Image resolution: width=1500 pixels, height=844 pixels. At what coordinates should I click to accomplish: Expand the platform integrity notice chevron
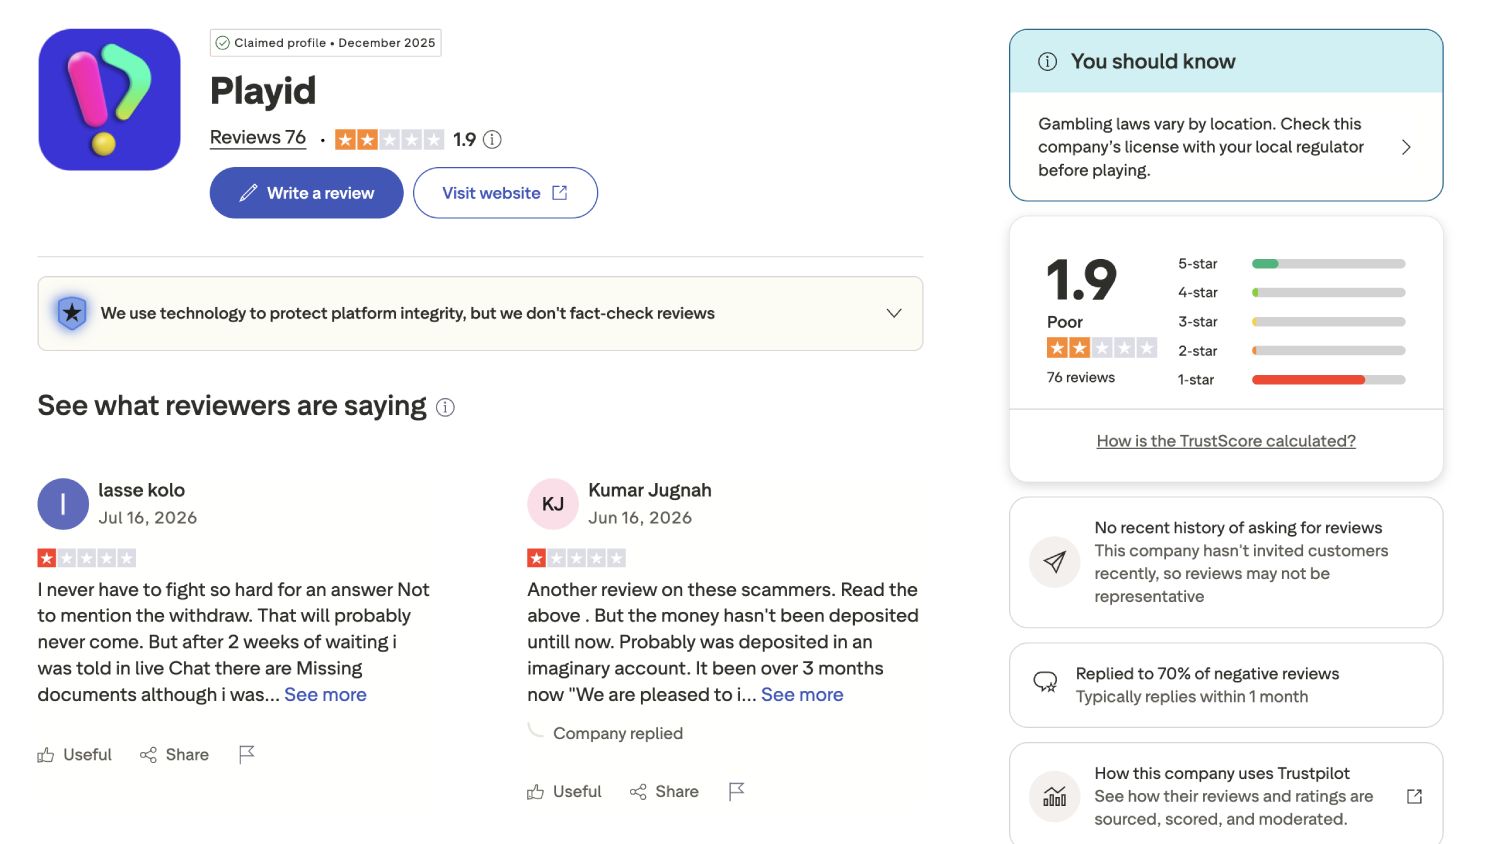tap(894, 313)
